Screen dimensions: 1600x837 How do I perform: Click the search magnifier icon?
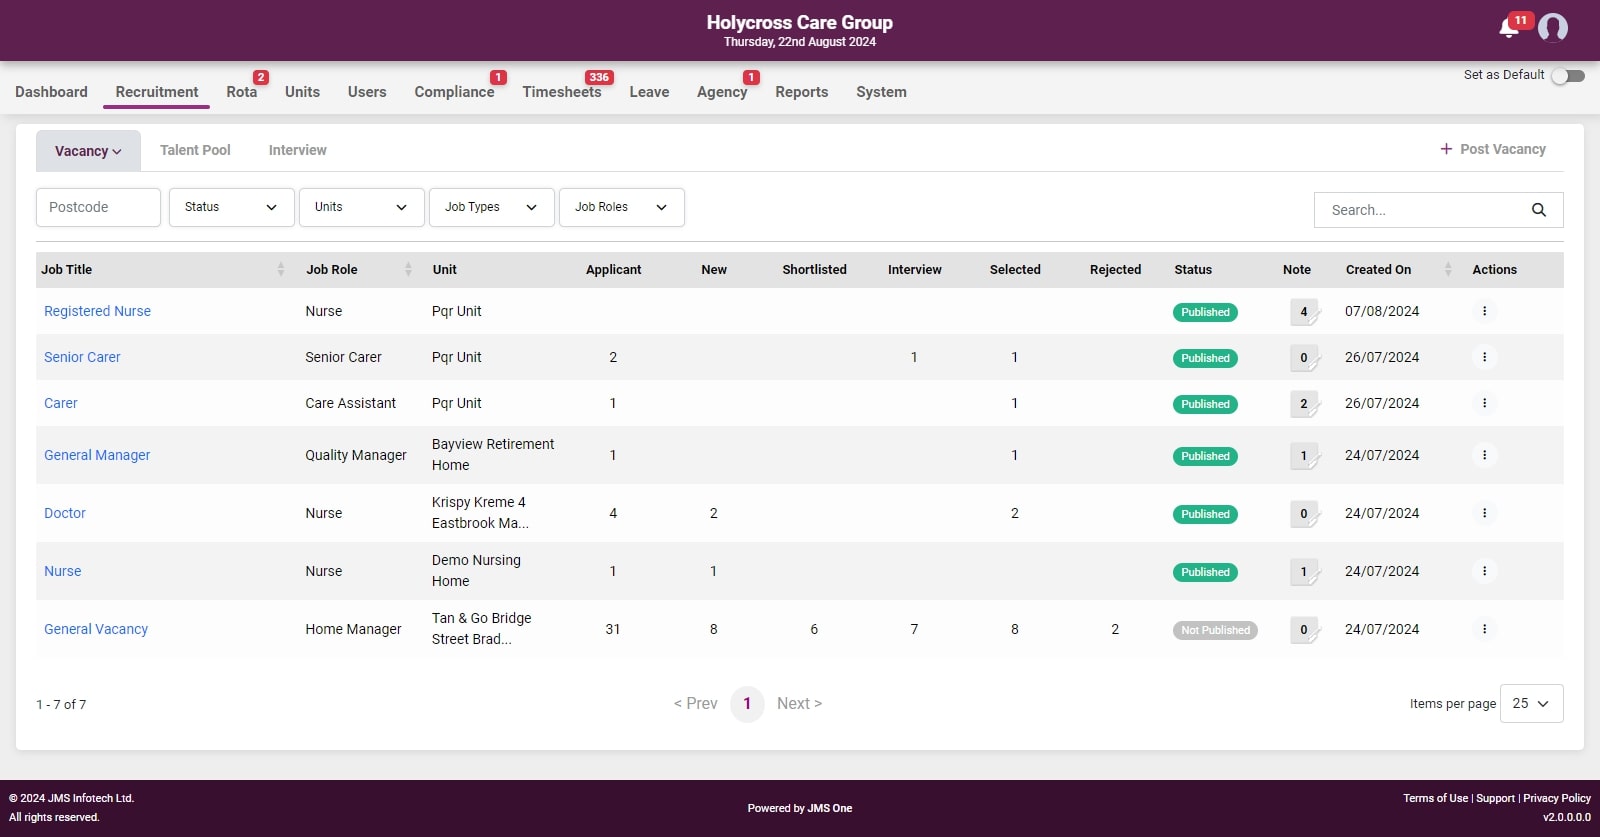(1538, 210)
